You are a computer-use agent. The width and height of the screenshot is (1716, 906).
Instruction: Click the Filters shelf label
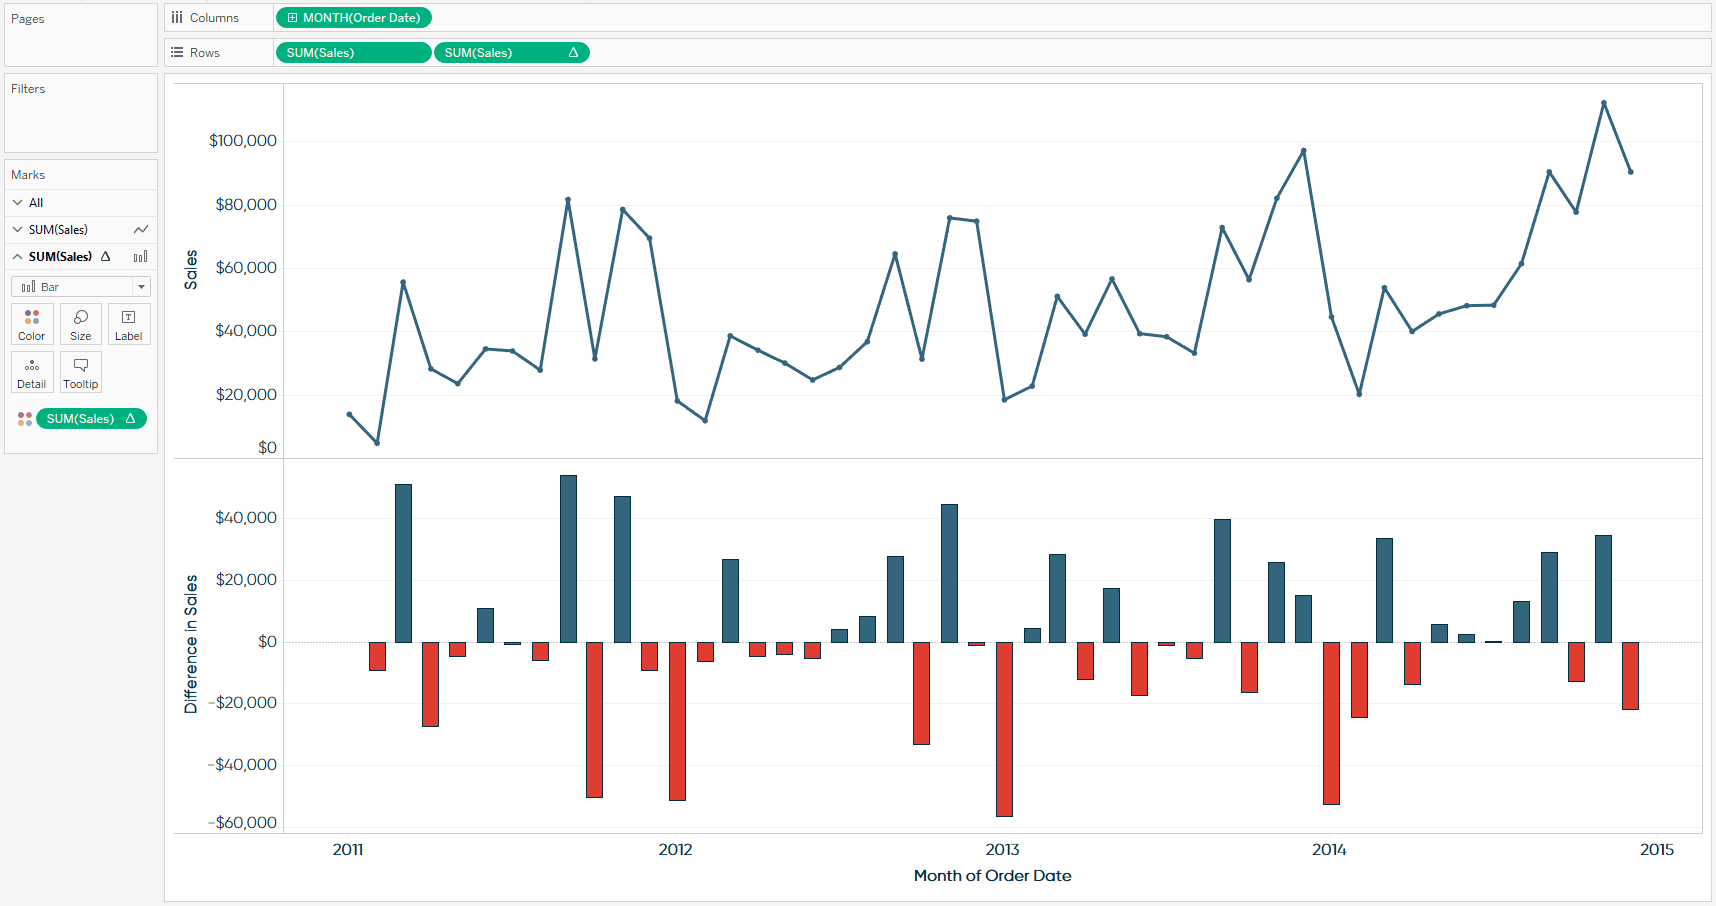[x=28, y=89]
